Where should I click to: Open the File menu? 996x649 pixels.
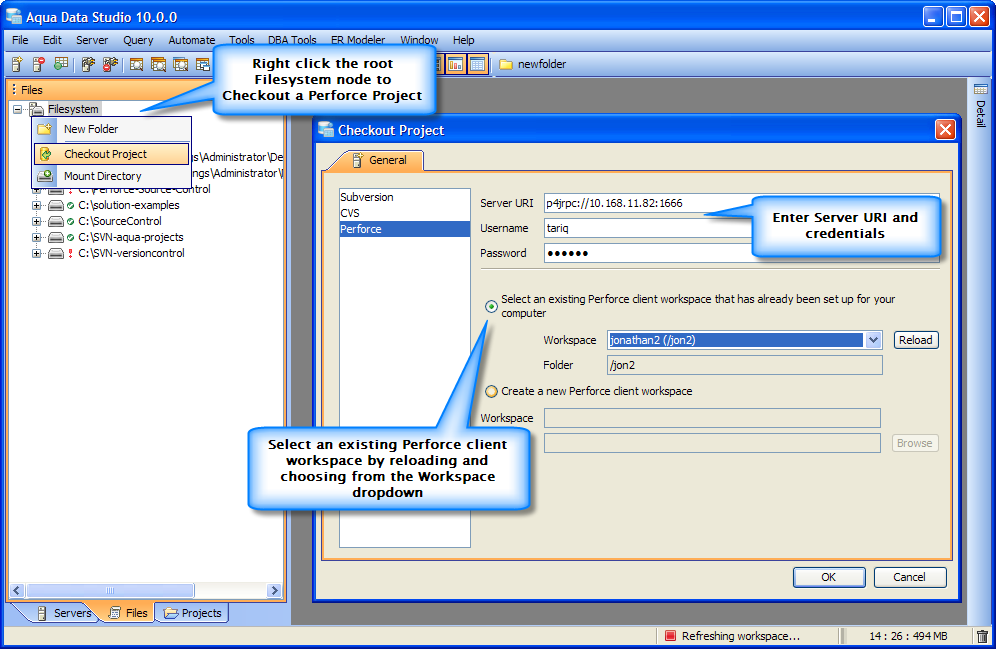[x=20, y=40]
